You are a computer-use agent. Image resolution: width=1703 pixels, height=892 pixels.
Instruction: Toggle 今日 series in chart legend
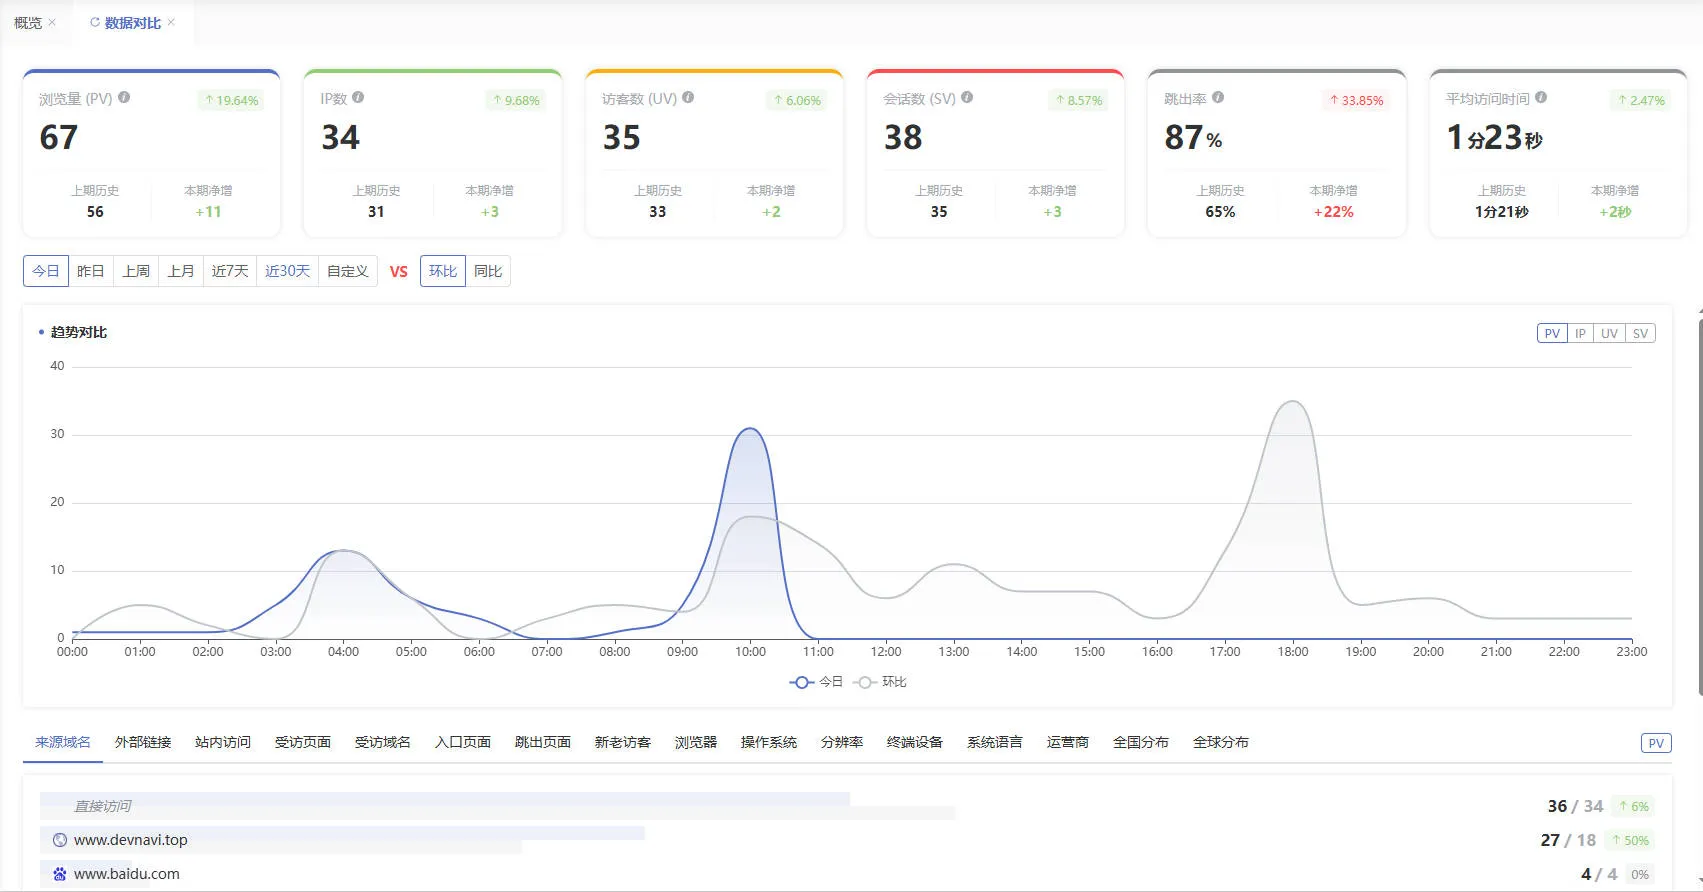[x=817, y=682]
